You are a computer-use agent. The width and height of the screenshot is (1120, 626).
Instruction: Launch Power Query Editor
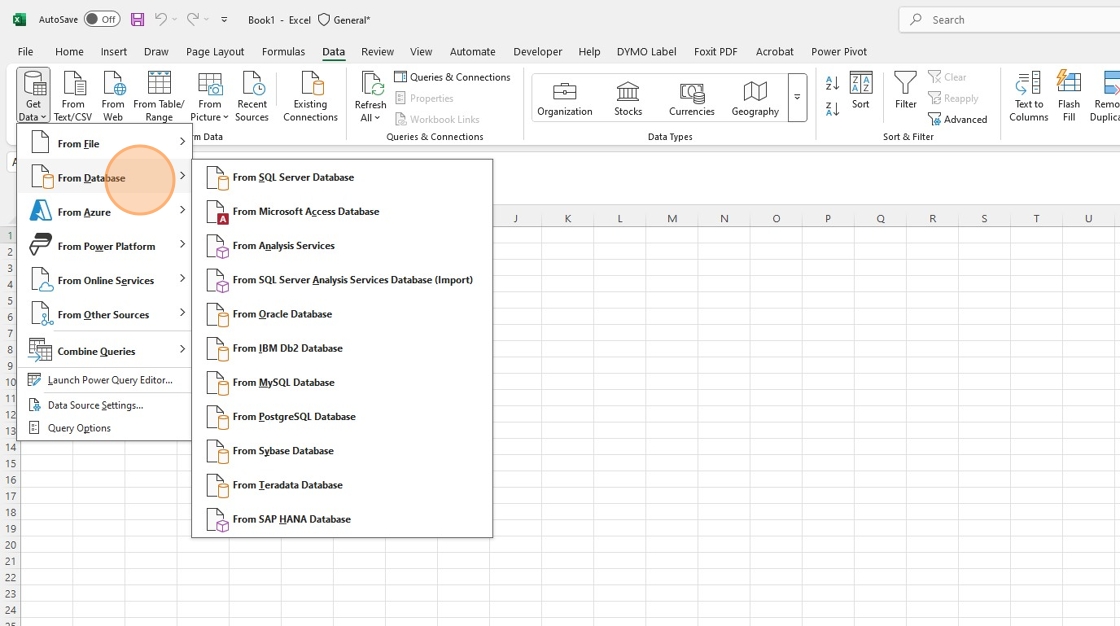[x=110, y=380]
